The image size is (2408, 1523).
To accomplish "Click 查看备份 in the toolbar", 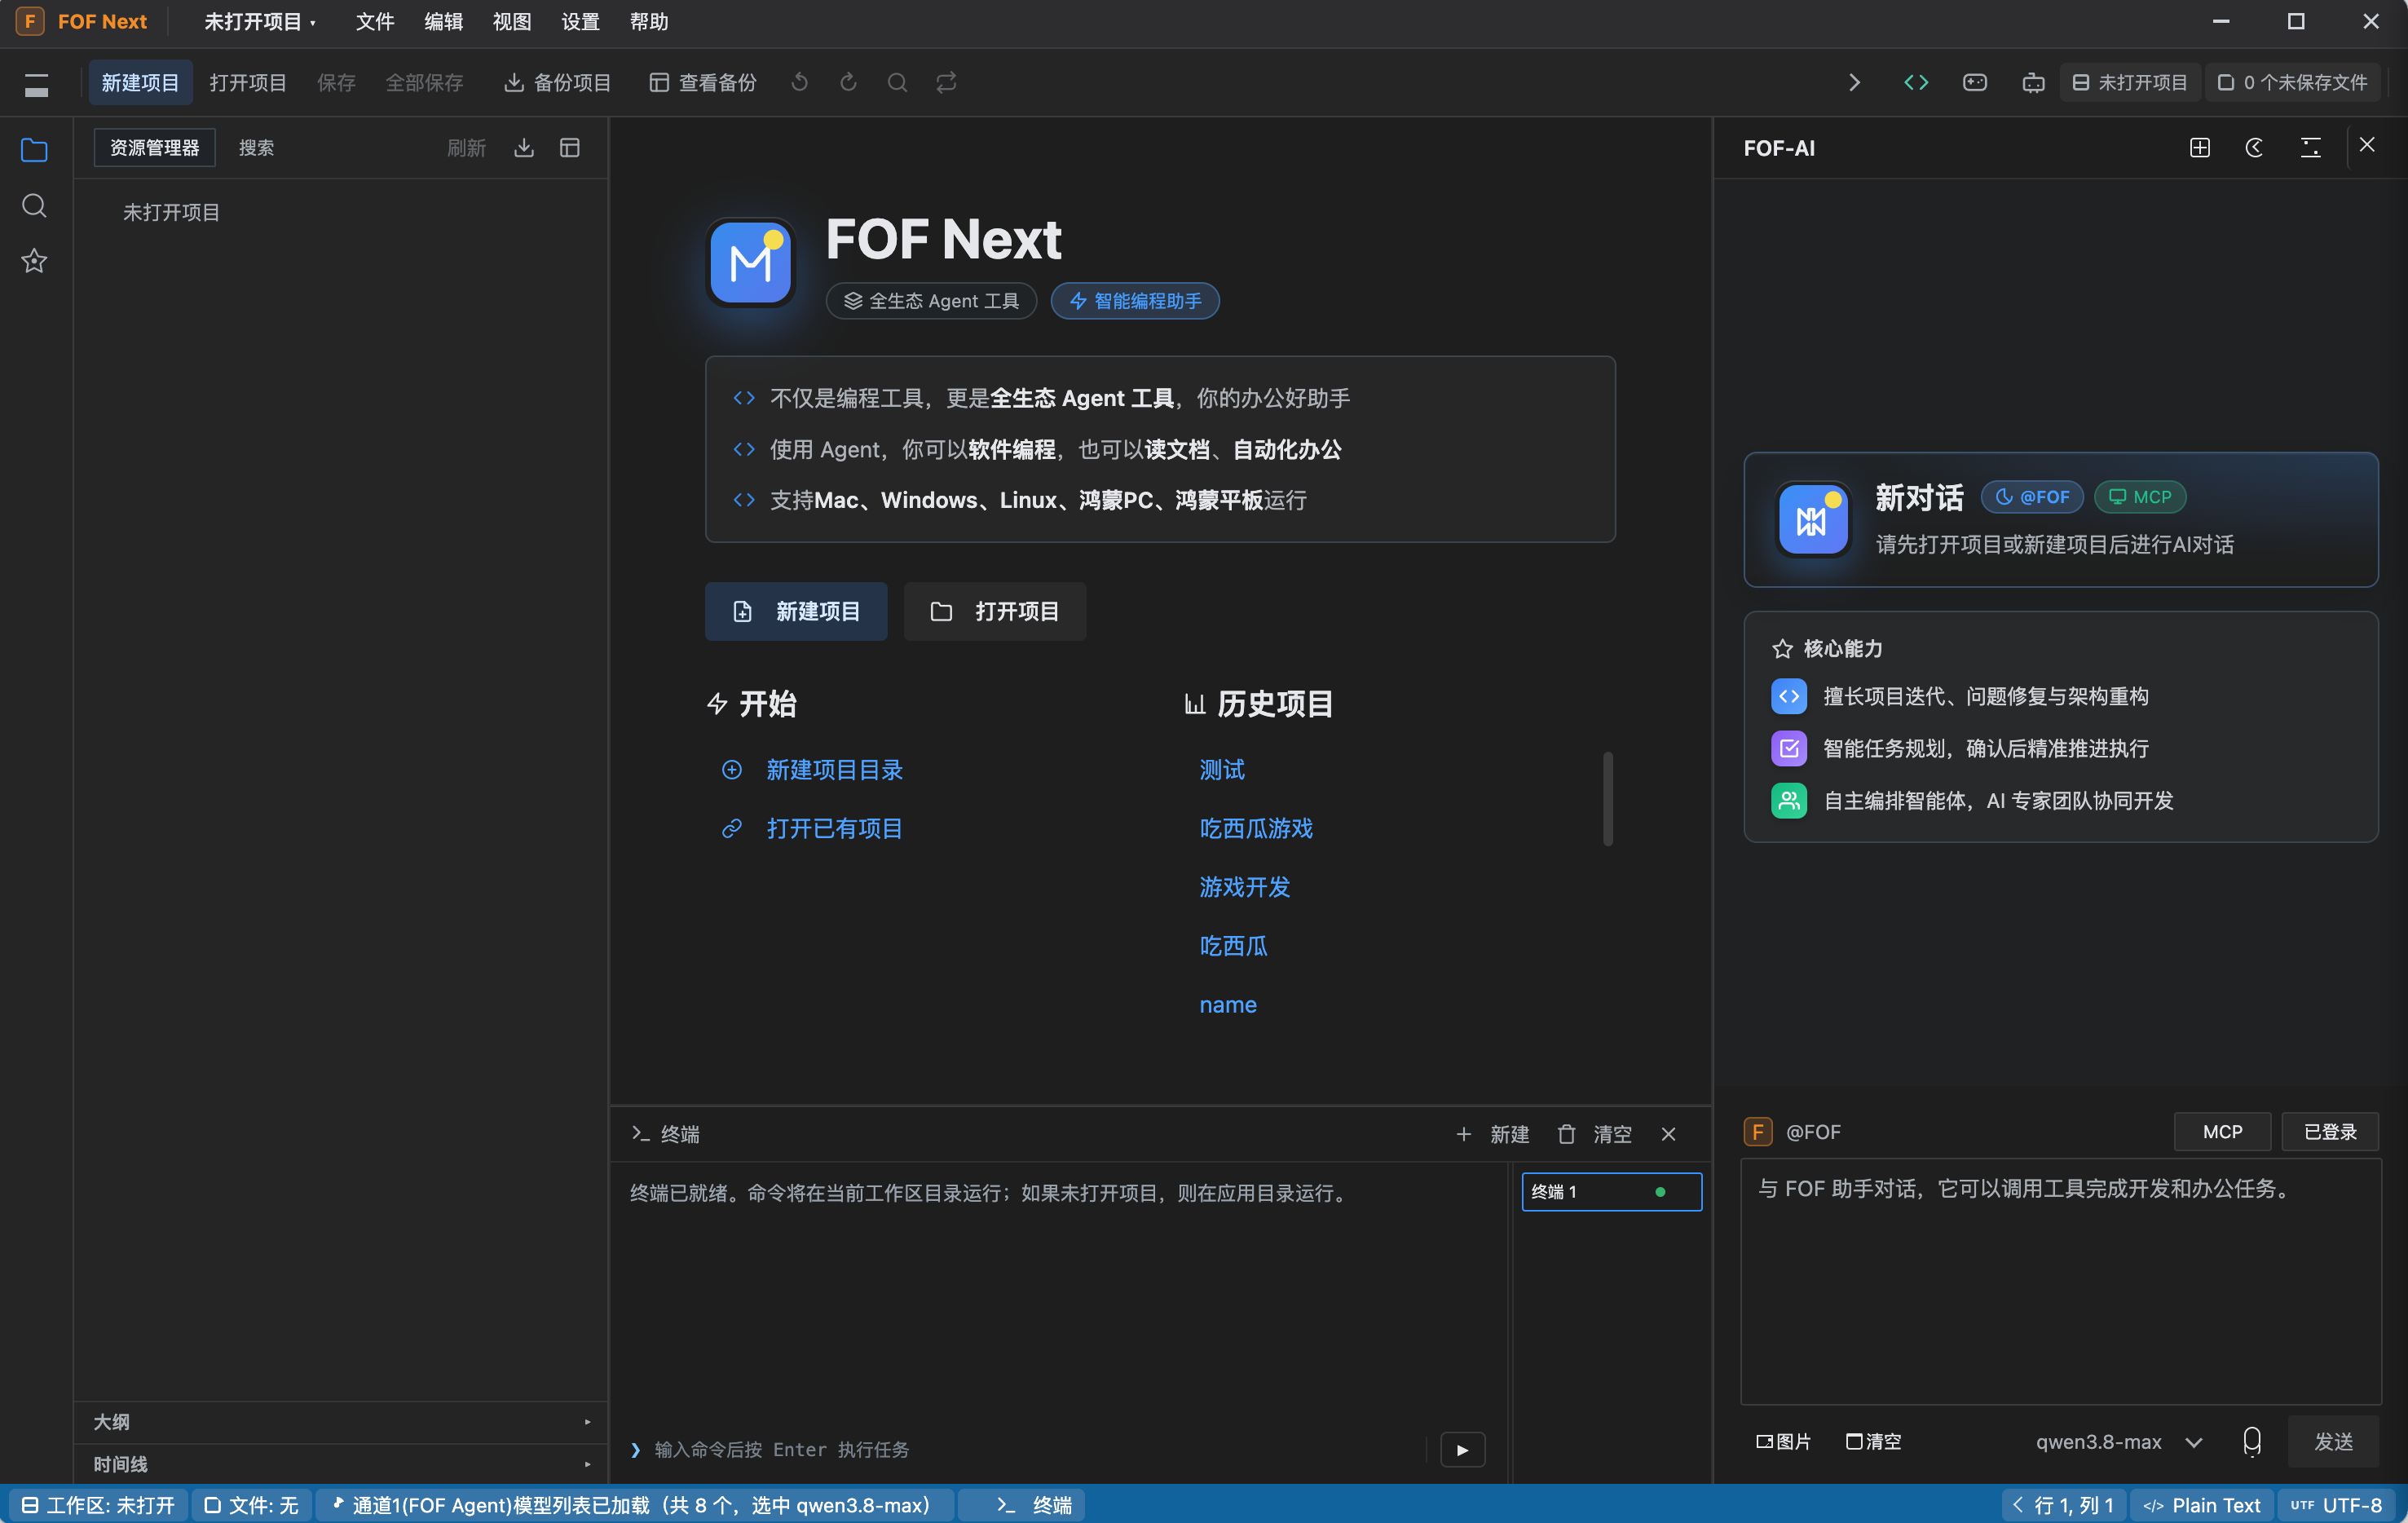I will tap(704, 83).
